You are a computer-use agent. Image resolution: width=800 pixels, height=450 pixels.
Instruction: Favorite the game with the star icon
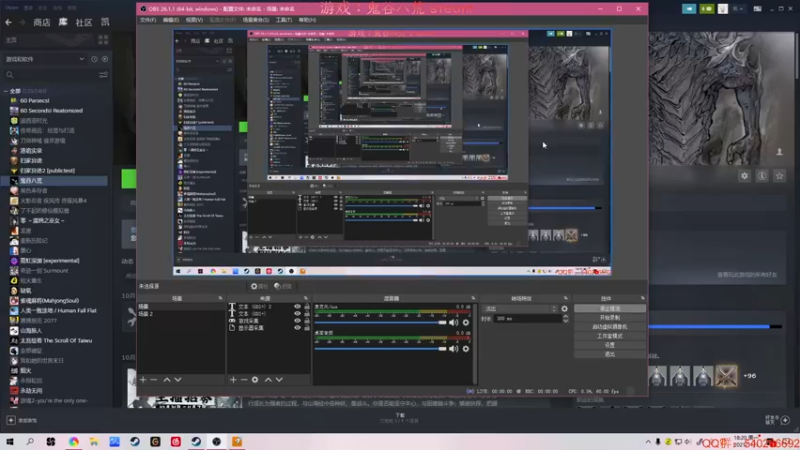pyautogui.click(x=779, y=176)
